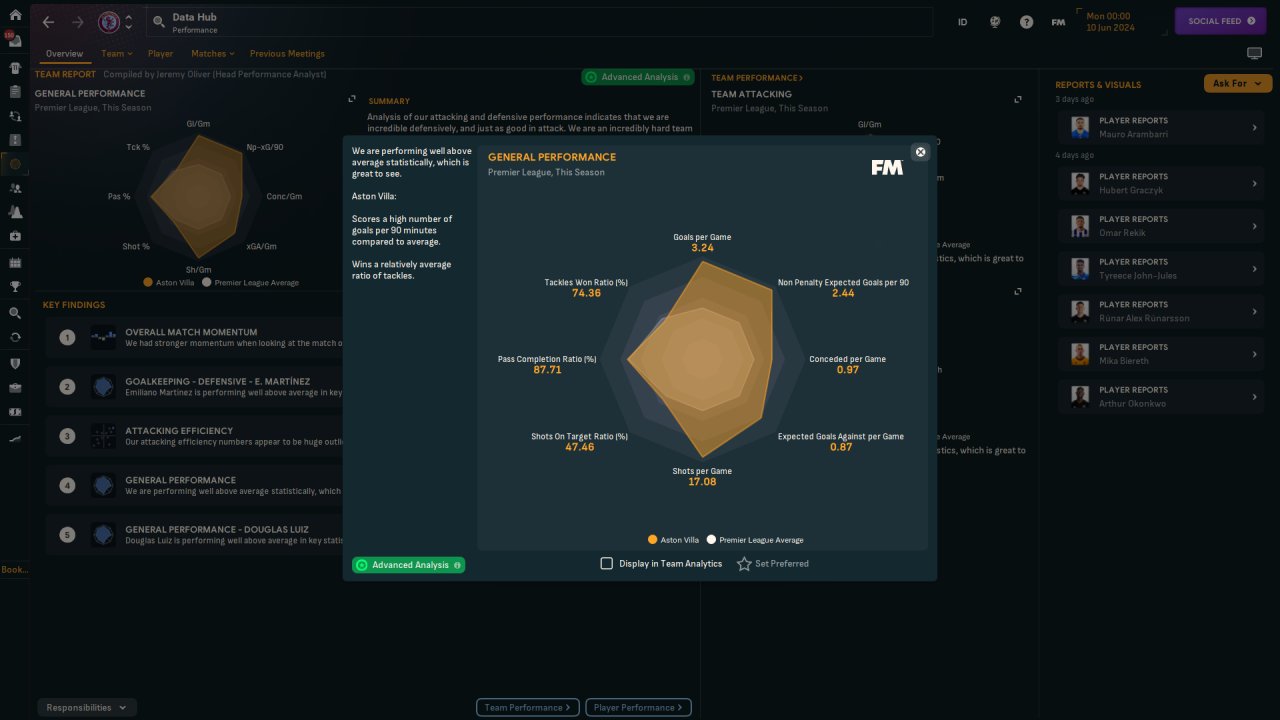Viewport: 1280px width, 720px height.
Task: Click the Team Performance button at bottom
Action: point(527,707)
